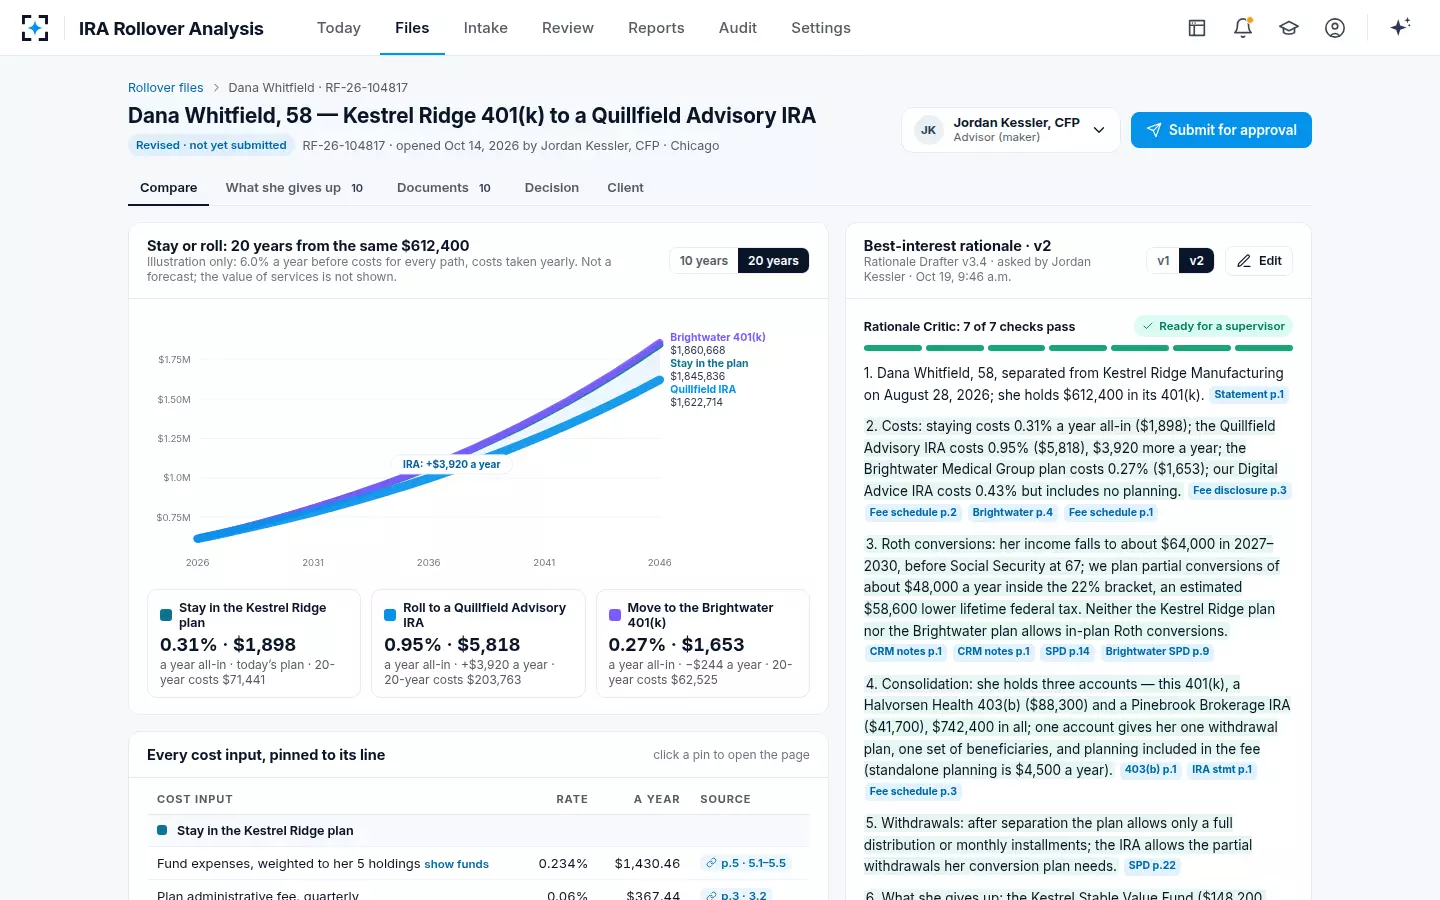Expand show funds for the 5 holdings
This screenshot has width=1440, height=900.
tap(456, 864)
